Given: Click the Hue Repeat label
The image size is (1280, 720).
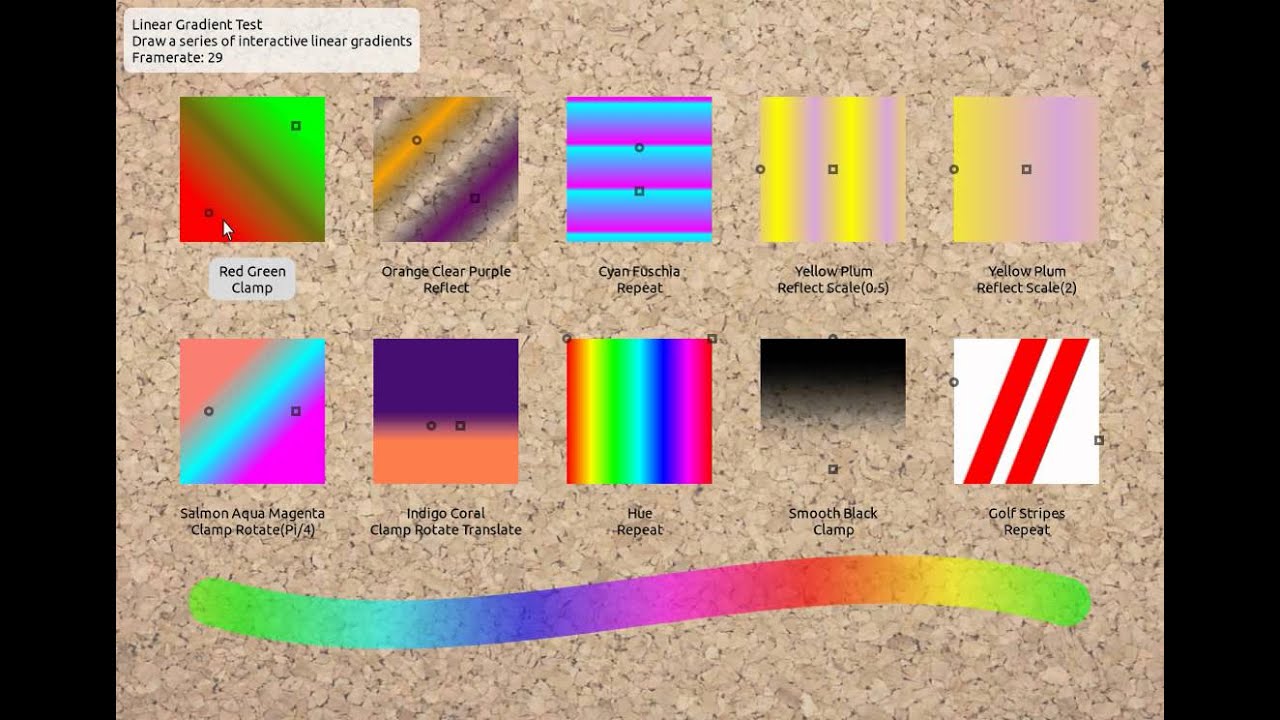Looking at the screenshot, I should click(640, 521).
